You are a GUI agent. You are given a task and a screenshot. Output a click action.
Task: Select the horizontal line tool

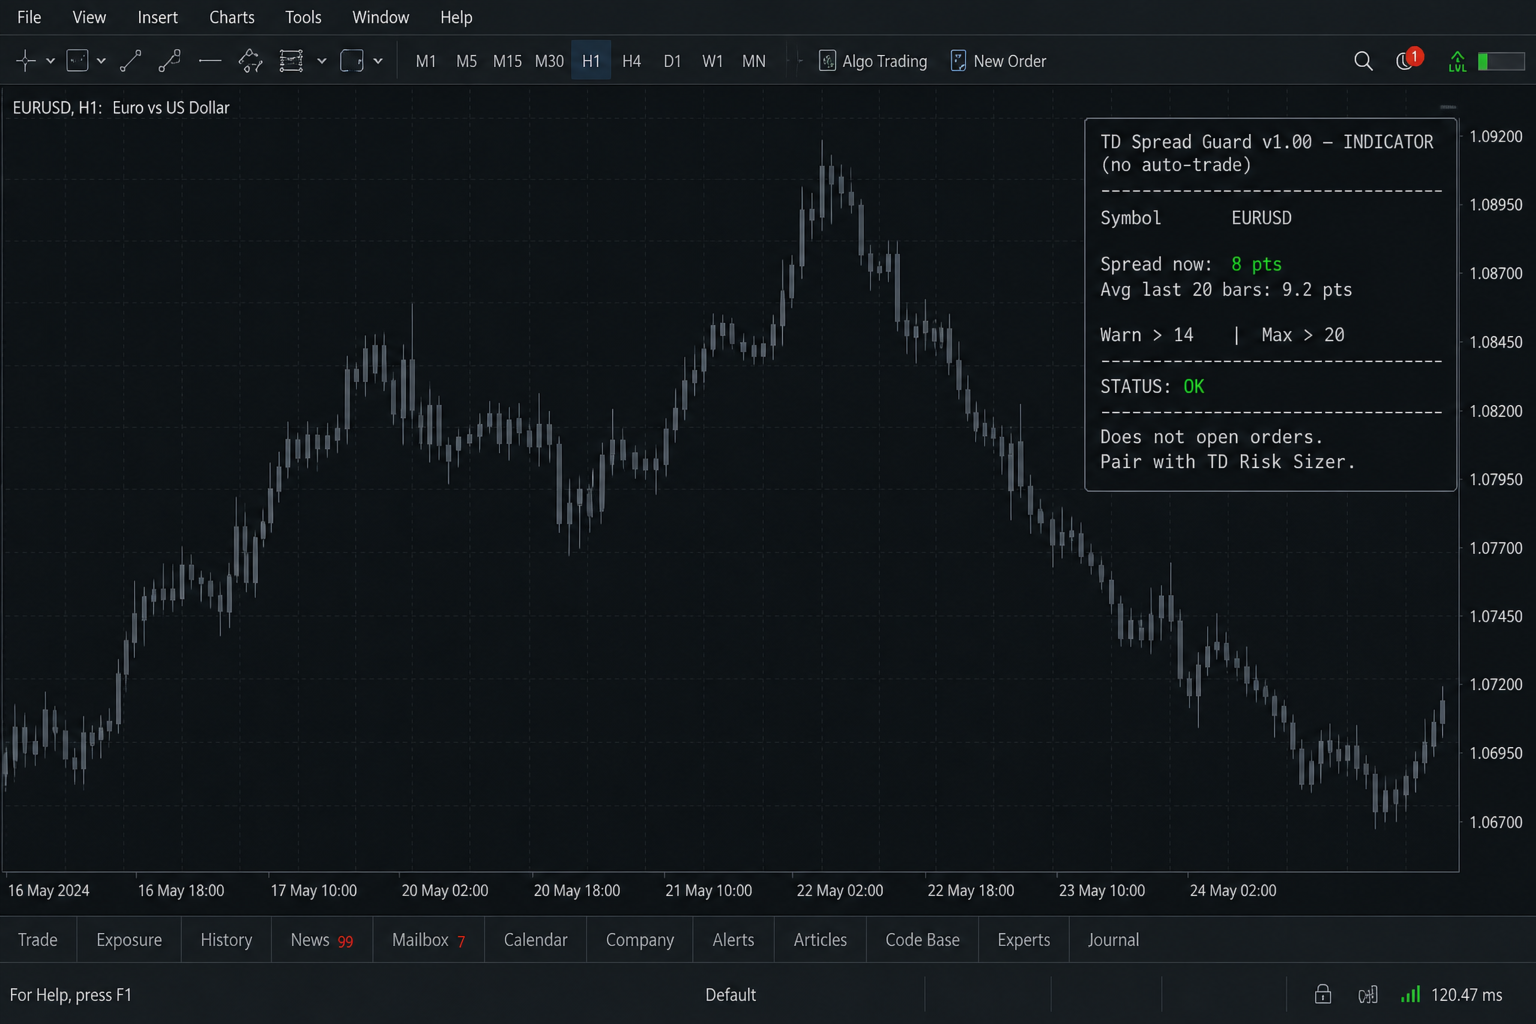[210, 61]
